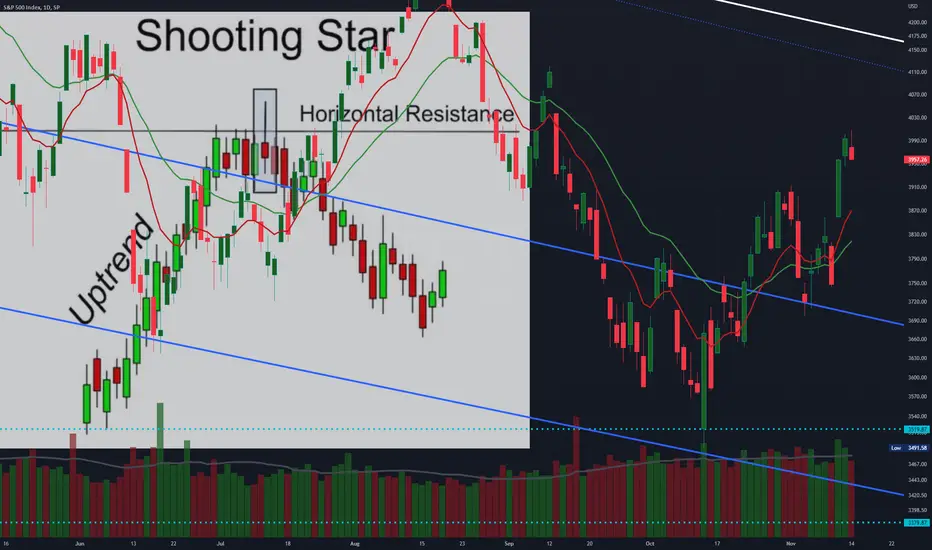Select the 14 date on time axis
Viewport: 932px width, 550px height.
pos(851,543)
